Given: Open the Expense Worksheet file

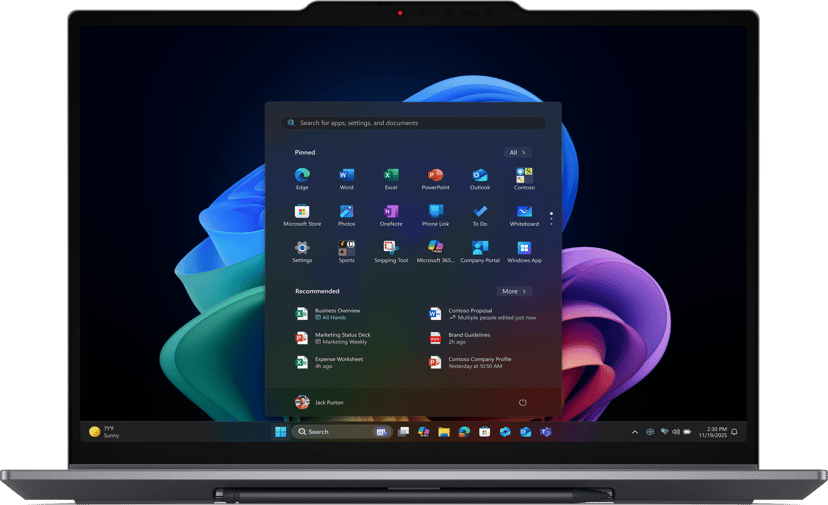Looking at the screenshot, I should click(x=330, y=362).
